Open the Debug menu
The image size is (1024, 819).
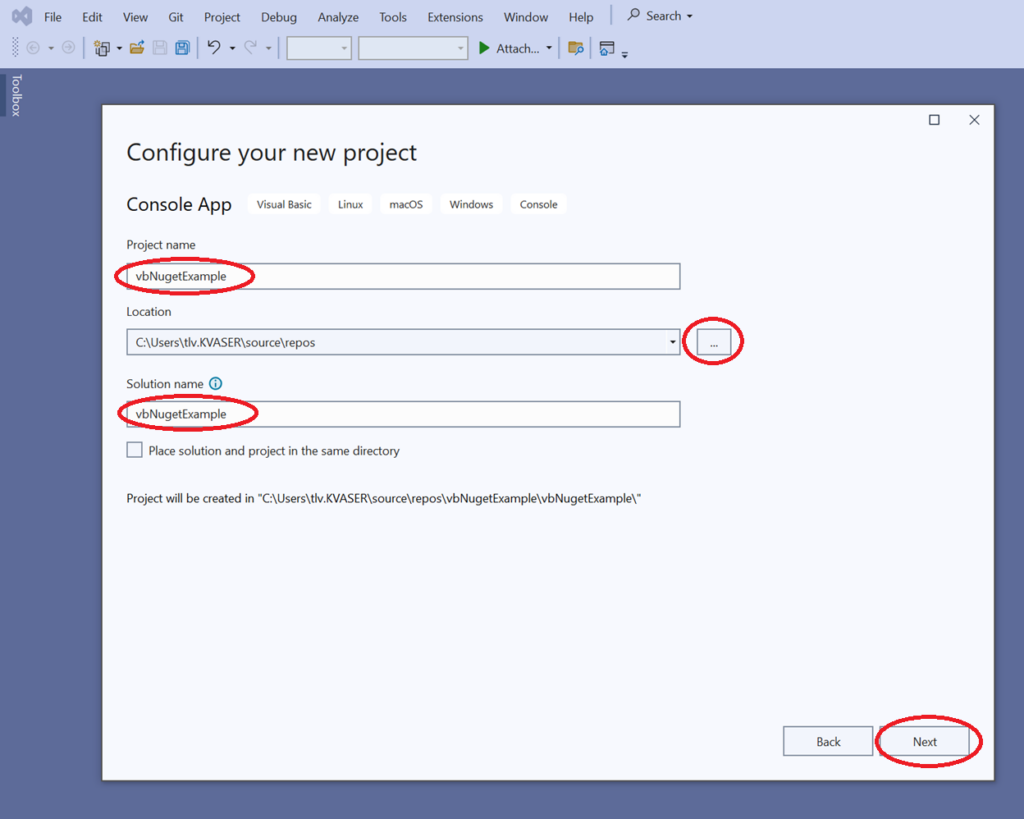click(278, 16)
